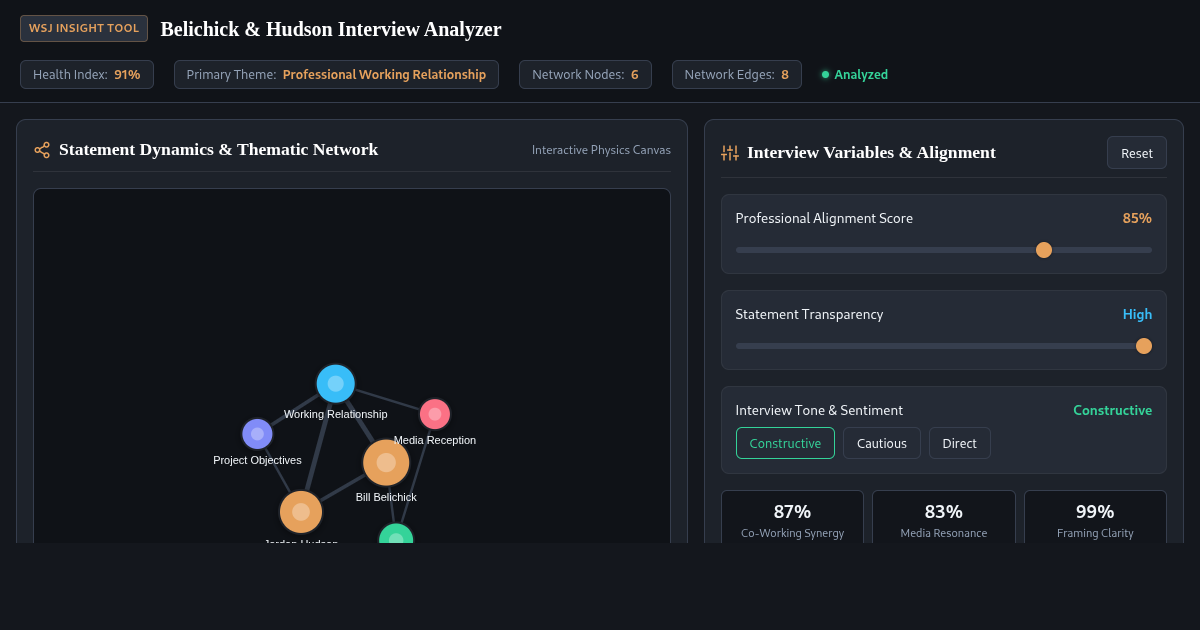Image resolution: width=1200 pixels, height=630 pixels.
Task: Click the Primary Theme chip
Action: [336, 74]
